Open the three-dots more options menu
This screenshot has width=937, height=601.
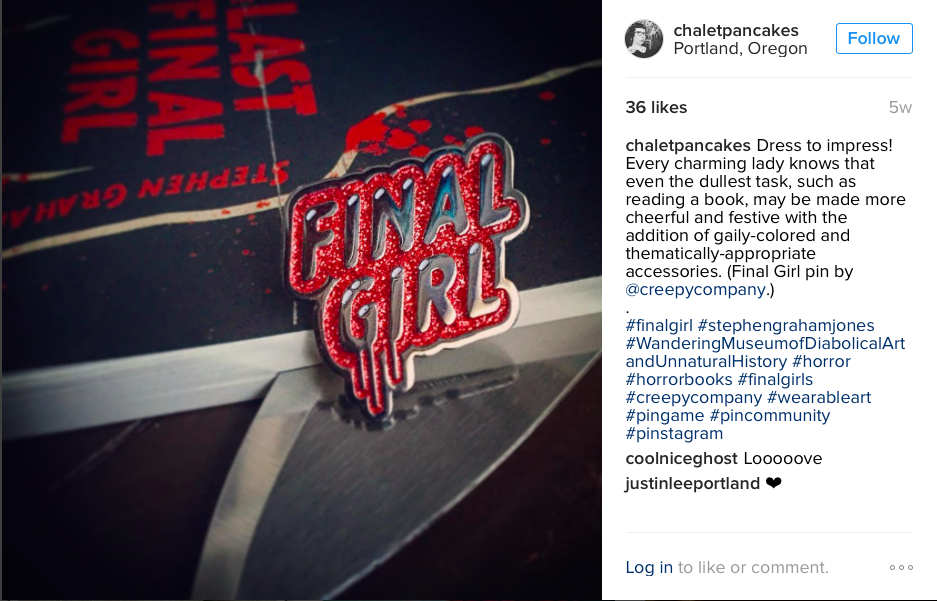[901, 568]
